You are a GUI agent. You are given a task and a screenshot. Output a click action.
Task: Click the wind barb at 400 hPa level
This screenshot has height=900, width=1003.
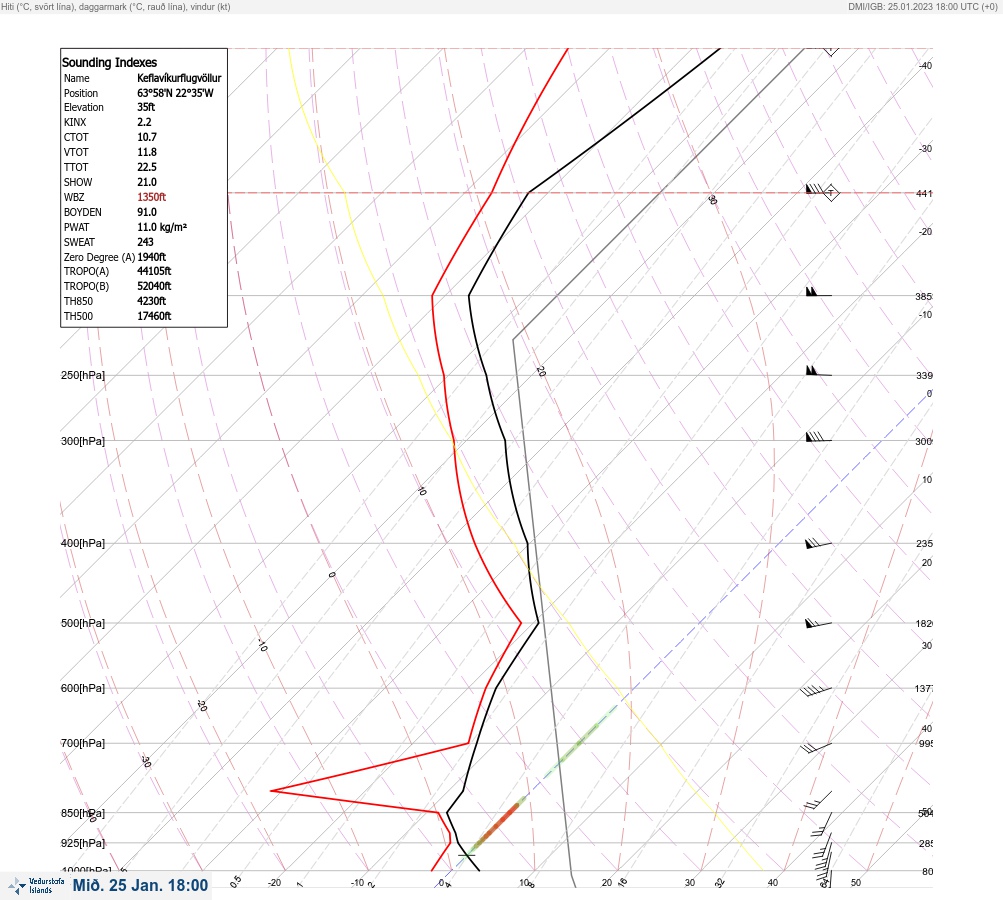coord(818,544)
